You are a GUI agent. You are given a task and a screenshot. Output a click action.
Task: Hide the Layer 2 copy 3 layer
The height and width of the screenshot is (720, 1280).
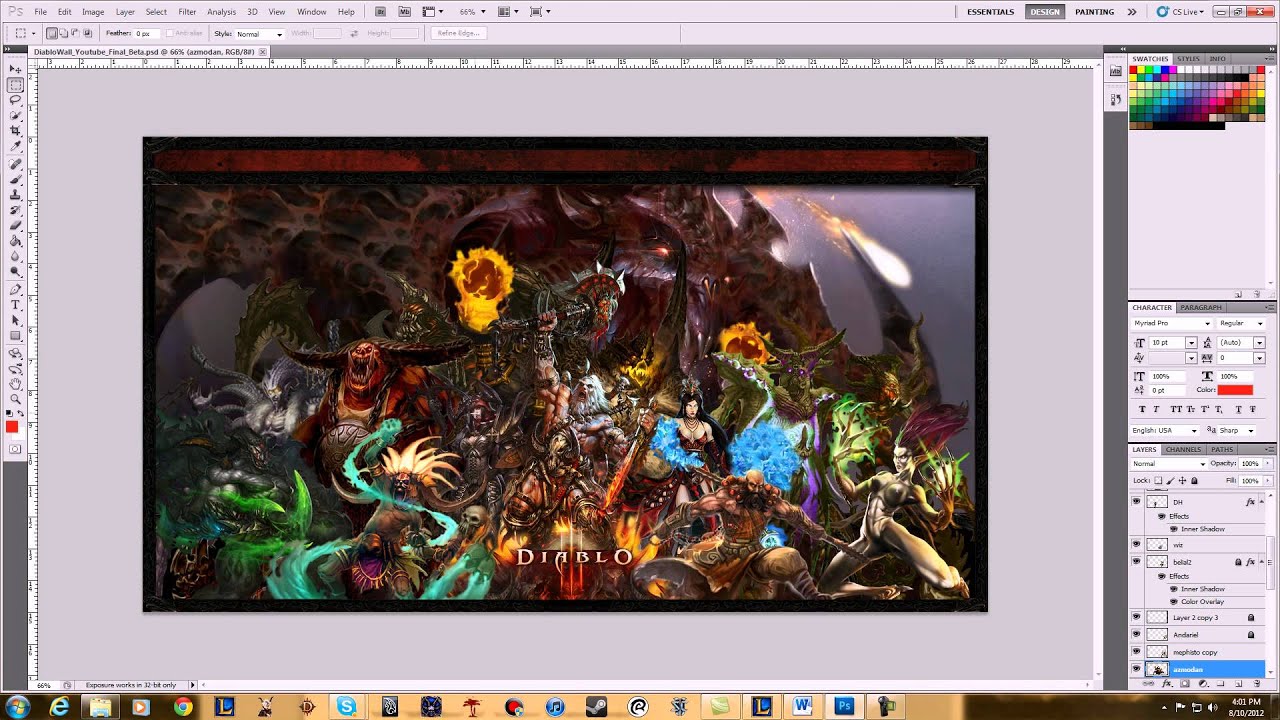[x=1136, y=617]
